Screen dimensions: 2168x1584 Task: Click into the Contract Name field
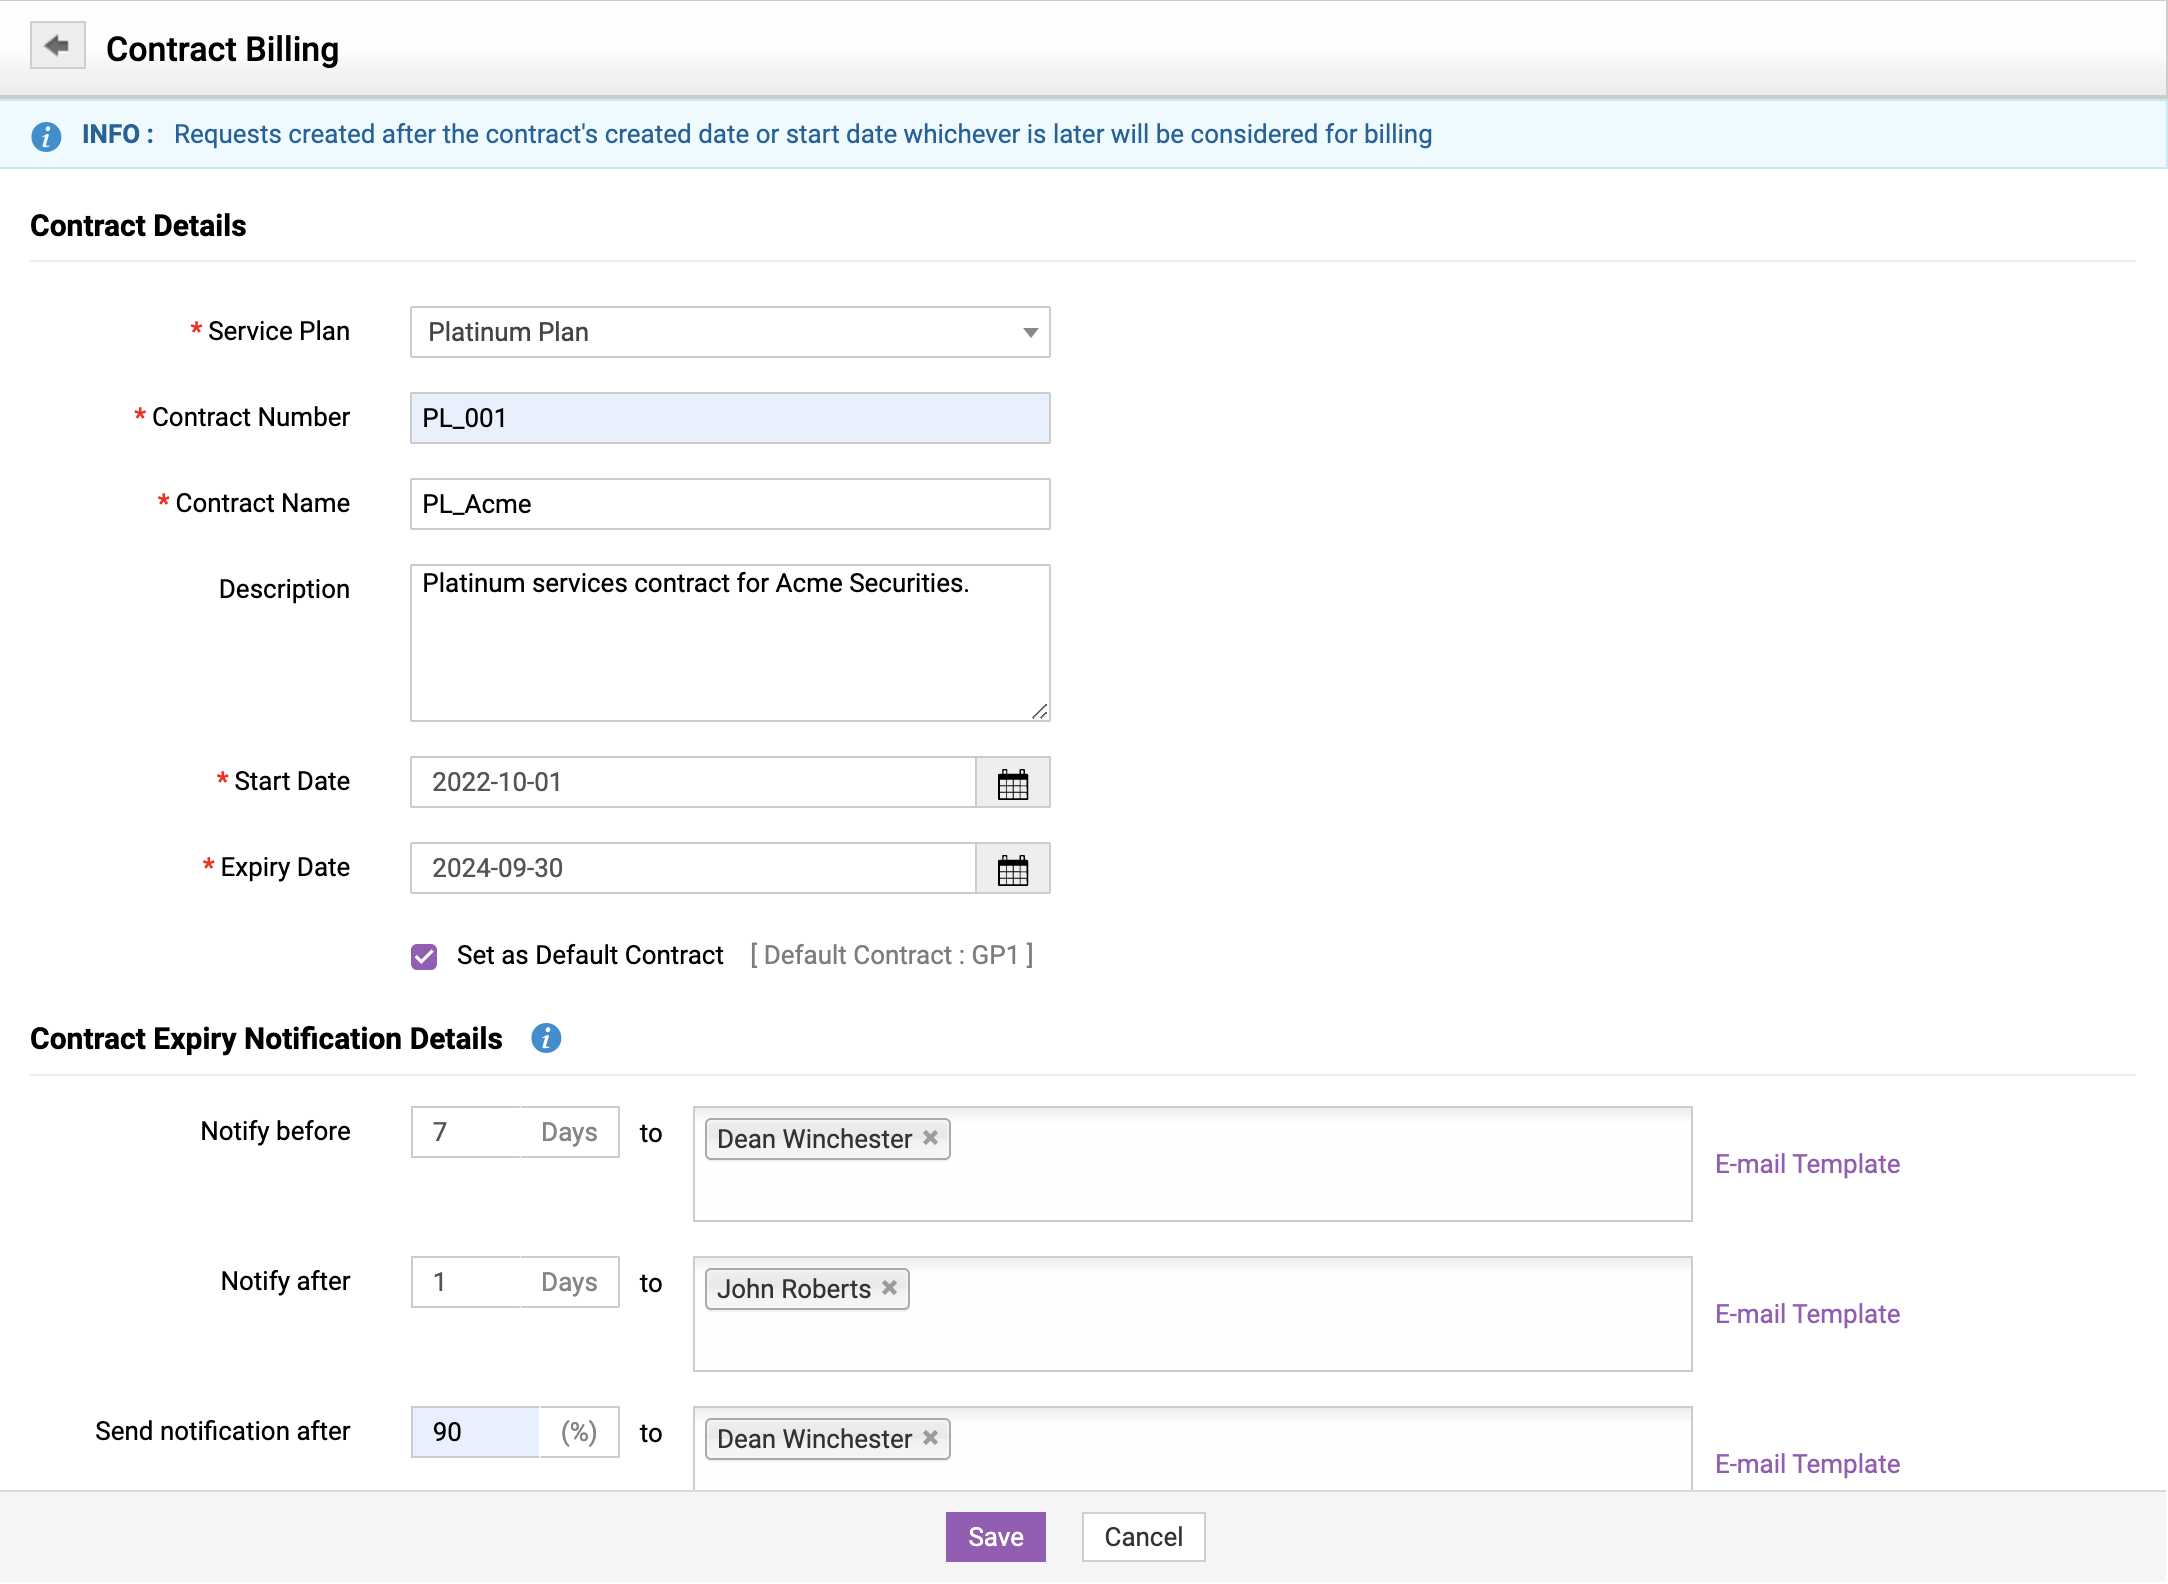tap(729, 504)
